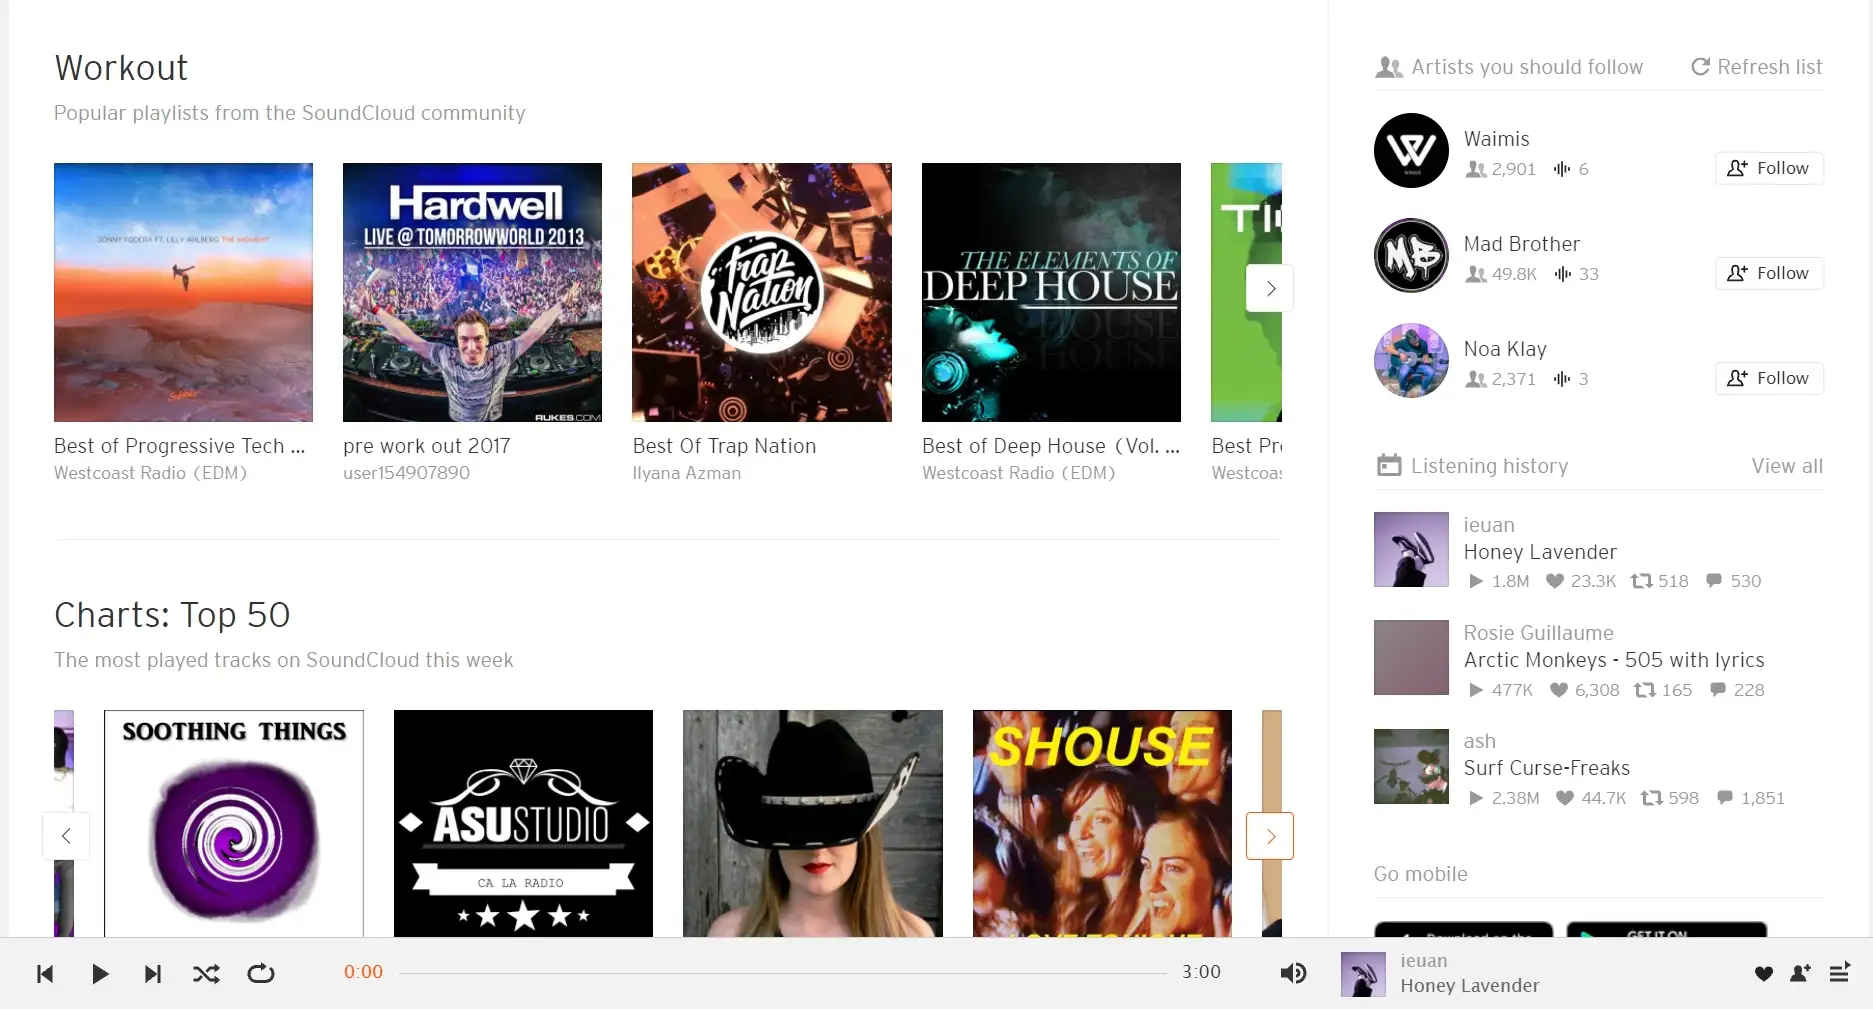Open the Mad Brother artist name link

pyautogui.click(x=1521, y=244)
